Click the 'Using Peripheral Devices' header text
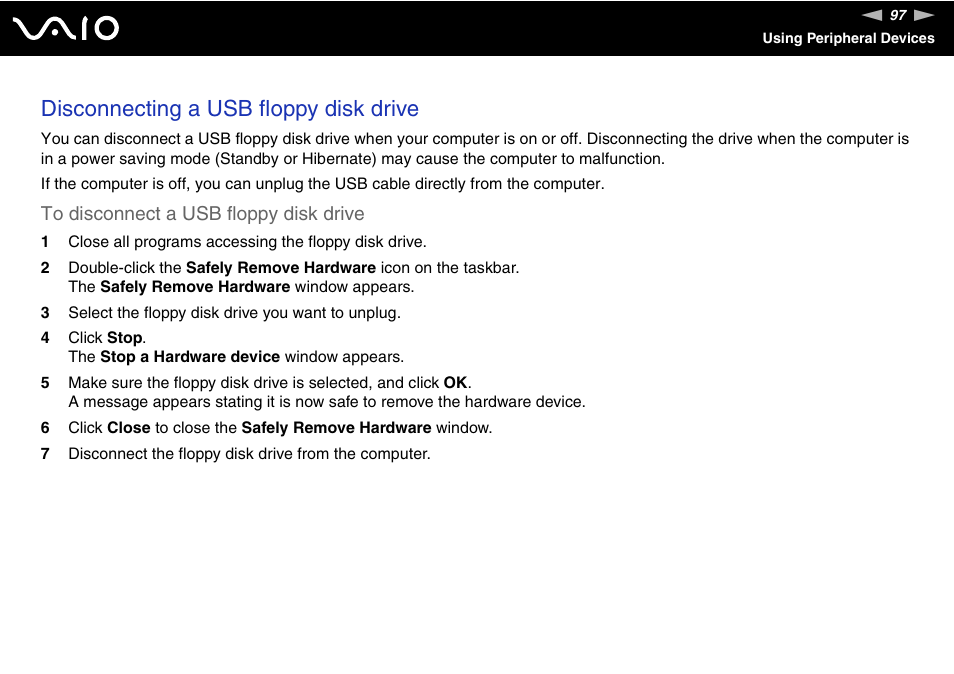The width and height of the screenshot is (954, 674). pyautogui.click(x=848, y=38)
